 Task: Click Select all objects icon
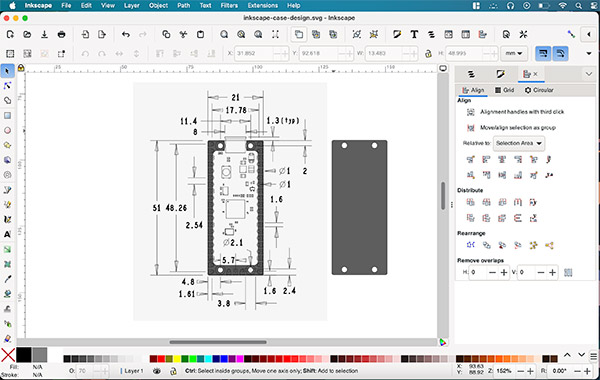(x=10, y=54)
